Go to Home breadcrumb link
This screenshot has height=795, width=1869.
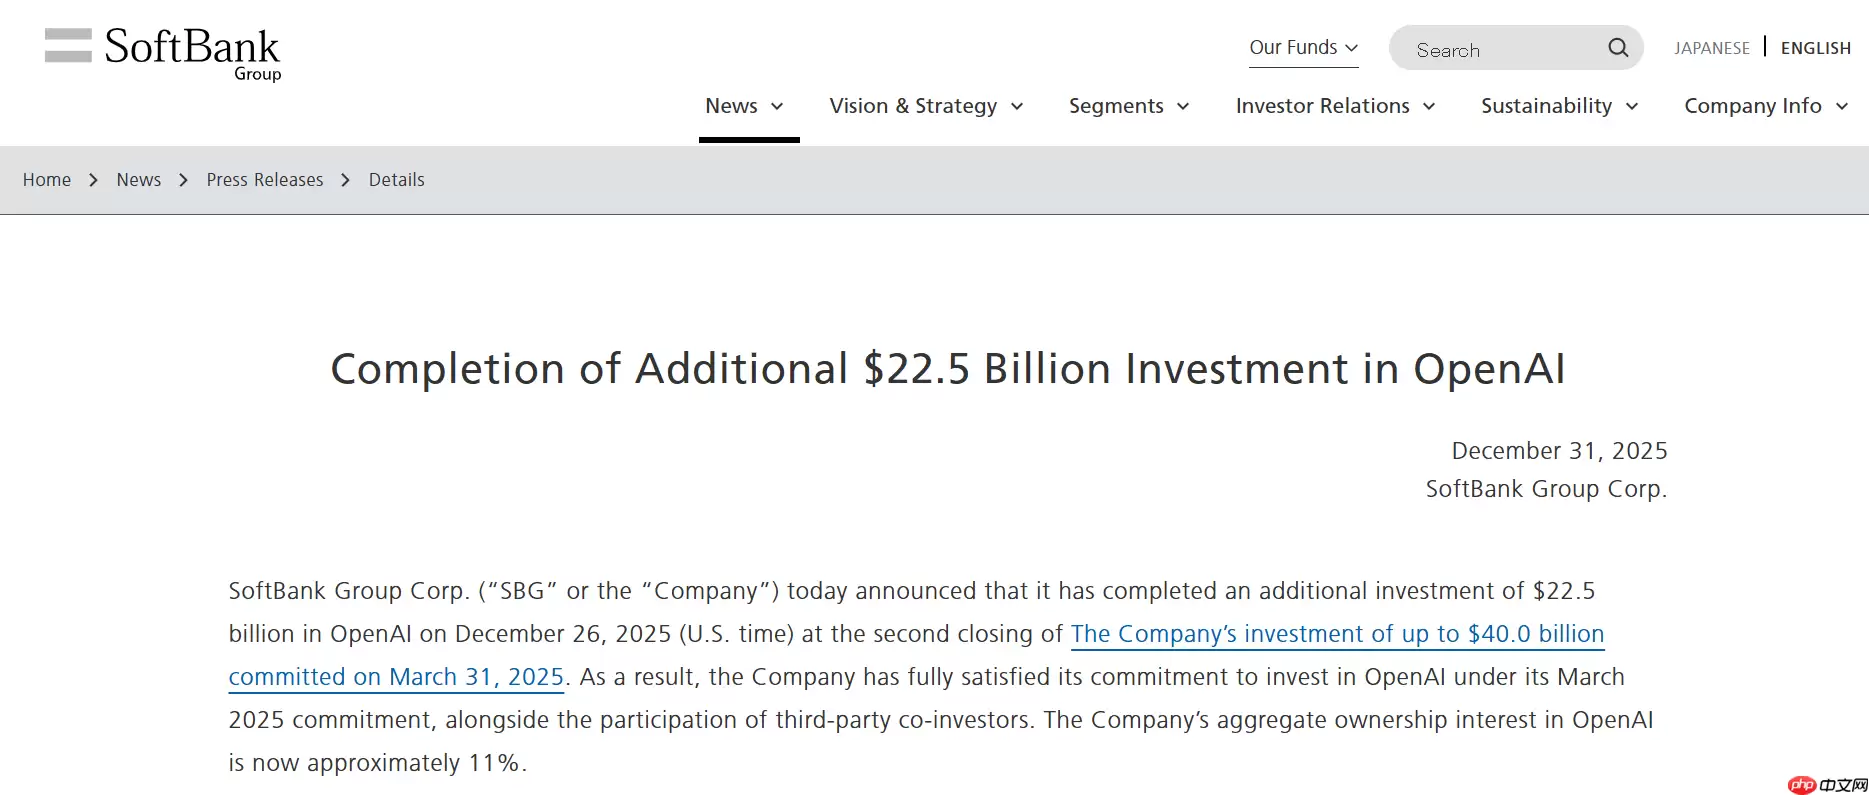pyautogui.click(x=47, y=180)
